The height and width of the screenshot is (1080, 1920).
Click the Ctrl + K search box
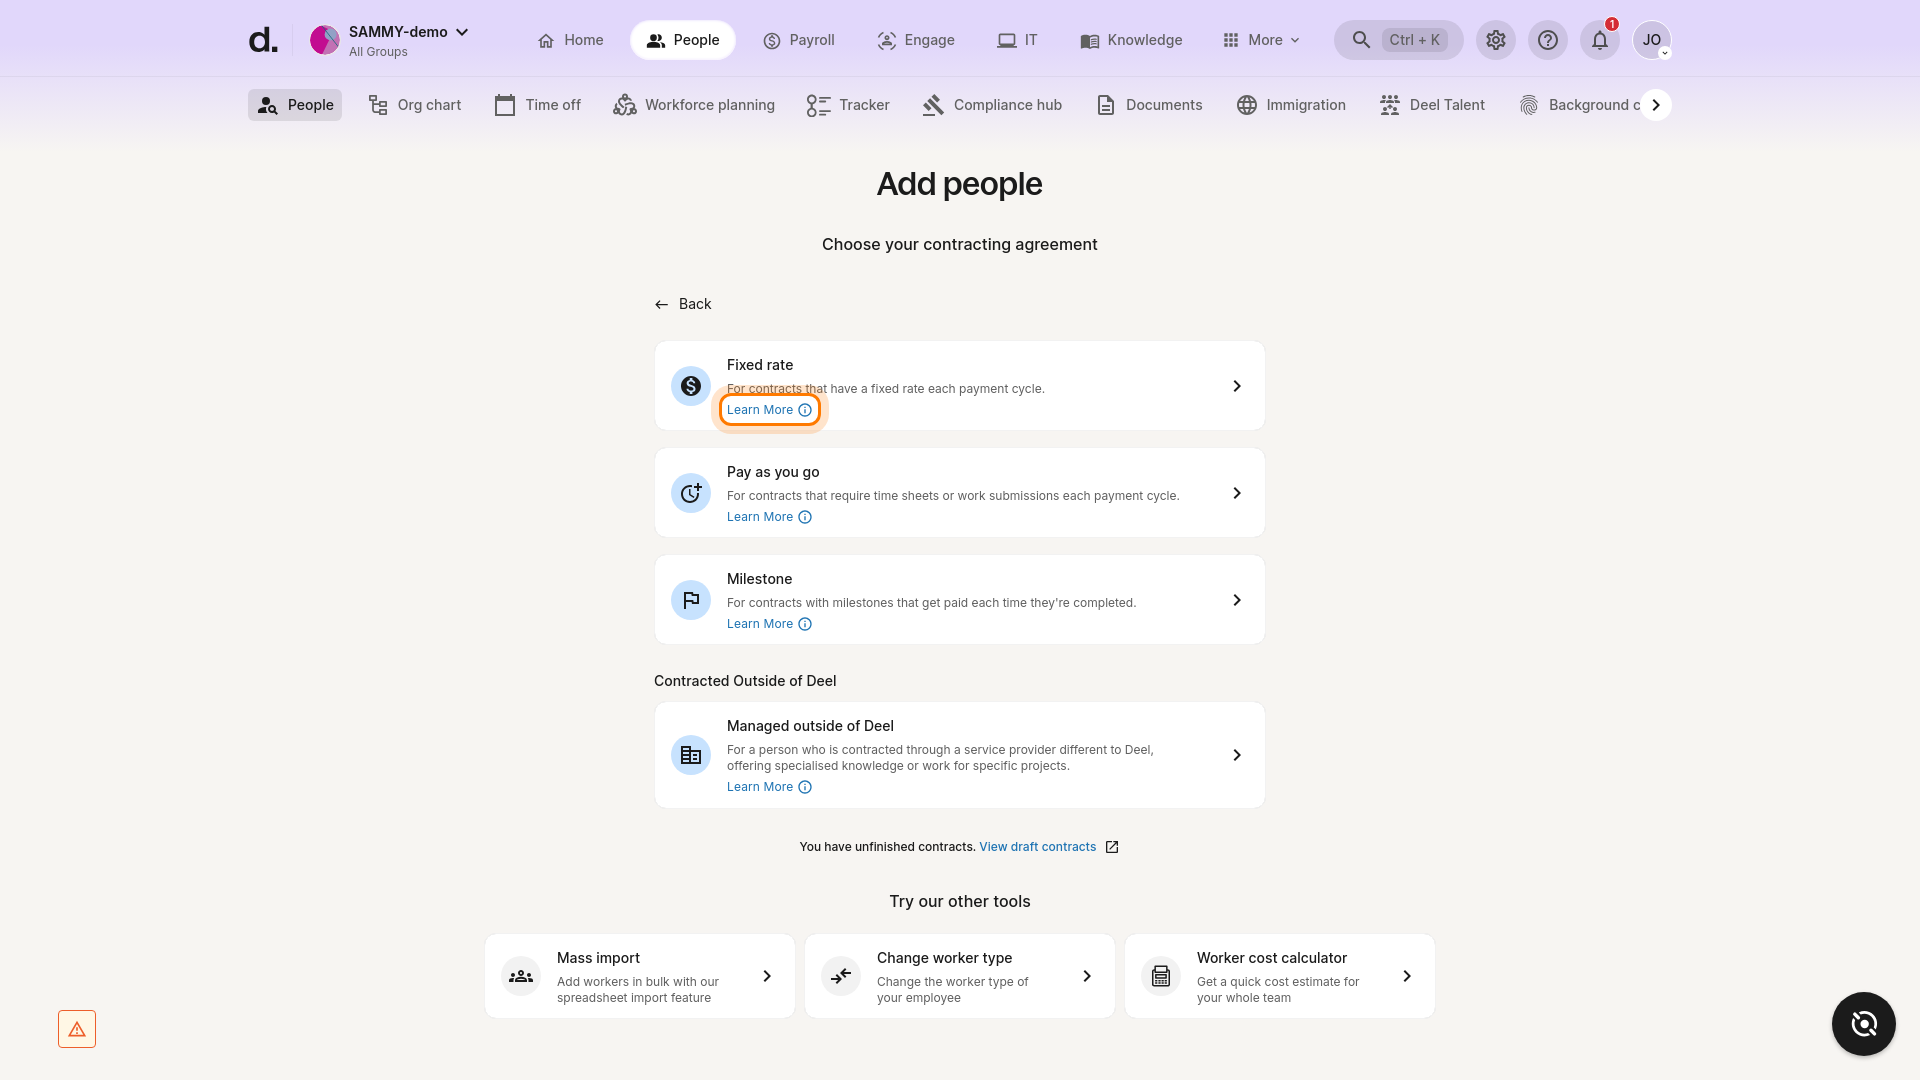pos(1398,40)
